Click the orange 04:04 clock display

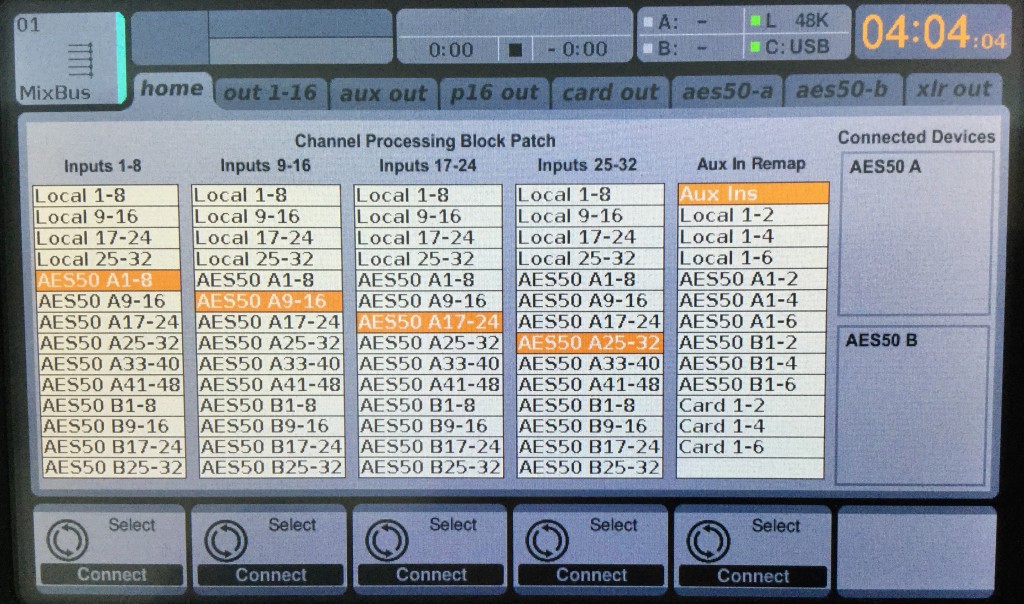tap(934, 33)
